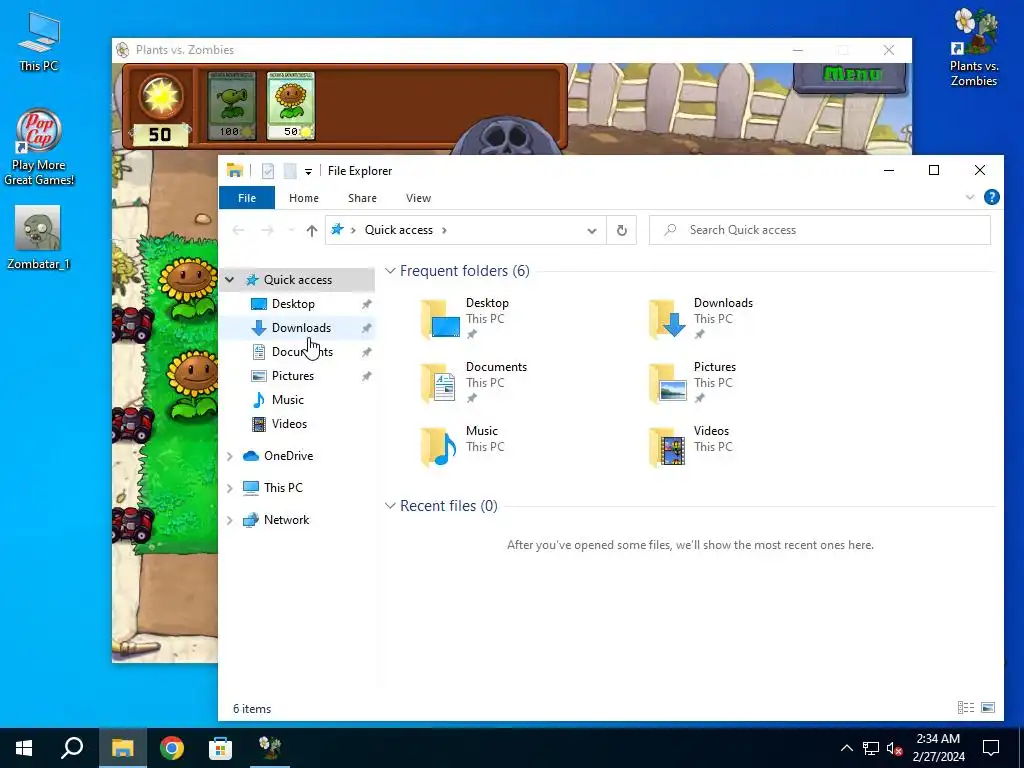Launch Plants vs. Zombies desktop shortcut
Screen dimensions: 1024x768
[x=974, y=48]
